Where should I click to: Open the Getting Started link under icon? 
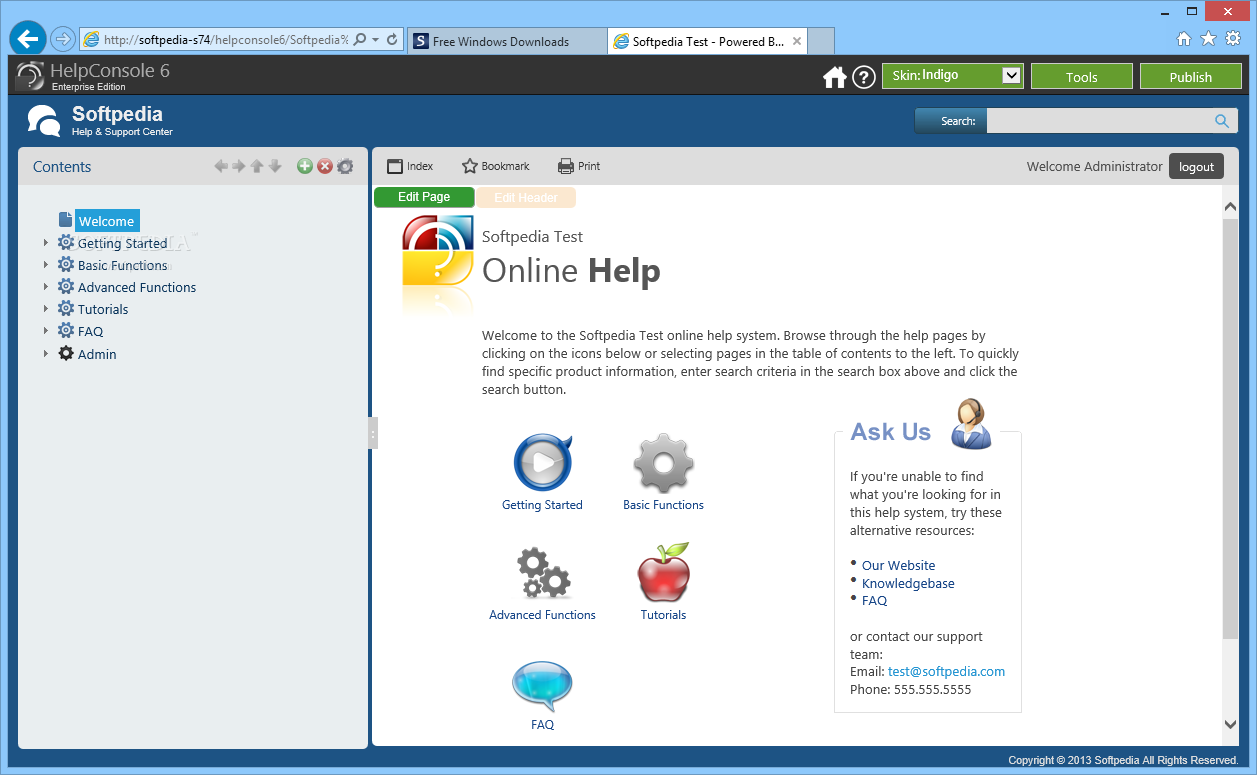[542, 505]
